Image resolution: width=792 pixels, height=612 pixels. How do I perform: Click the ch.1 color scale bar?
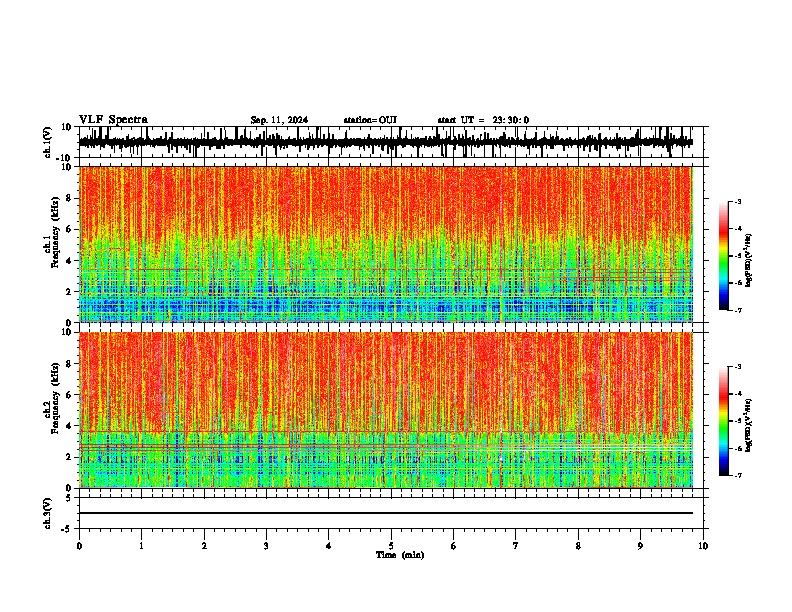(723, 256)
